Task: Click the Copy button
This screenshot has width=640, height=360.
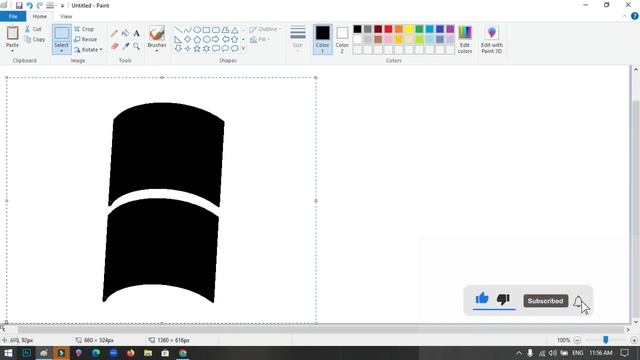Action: 35,39
